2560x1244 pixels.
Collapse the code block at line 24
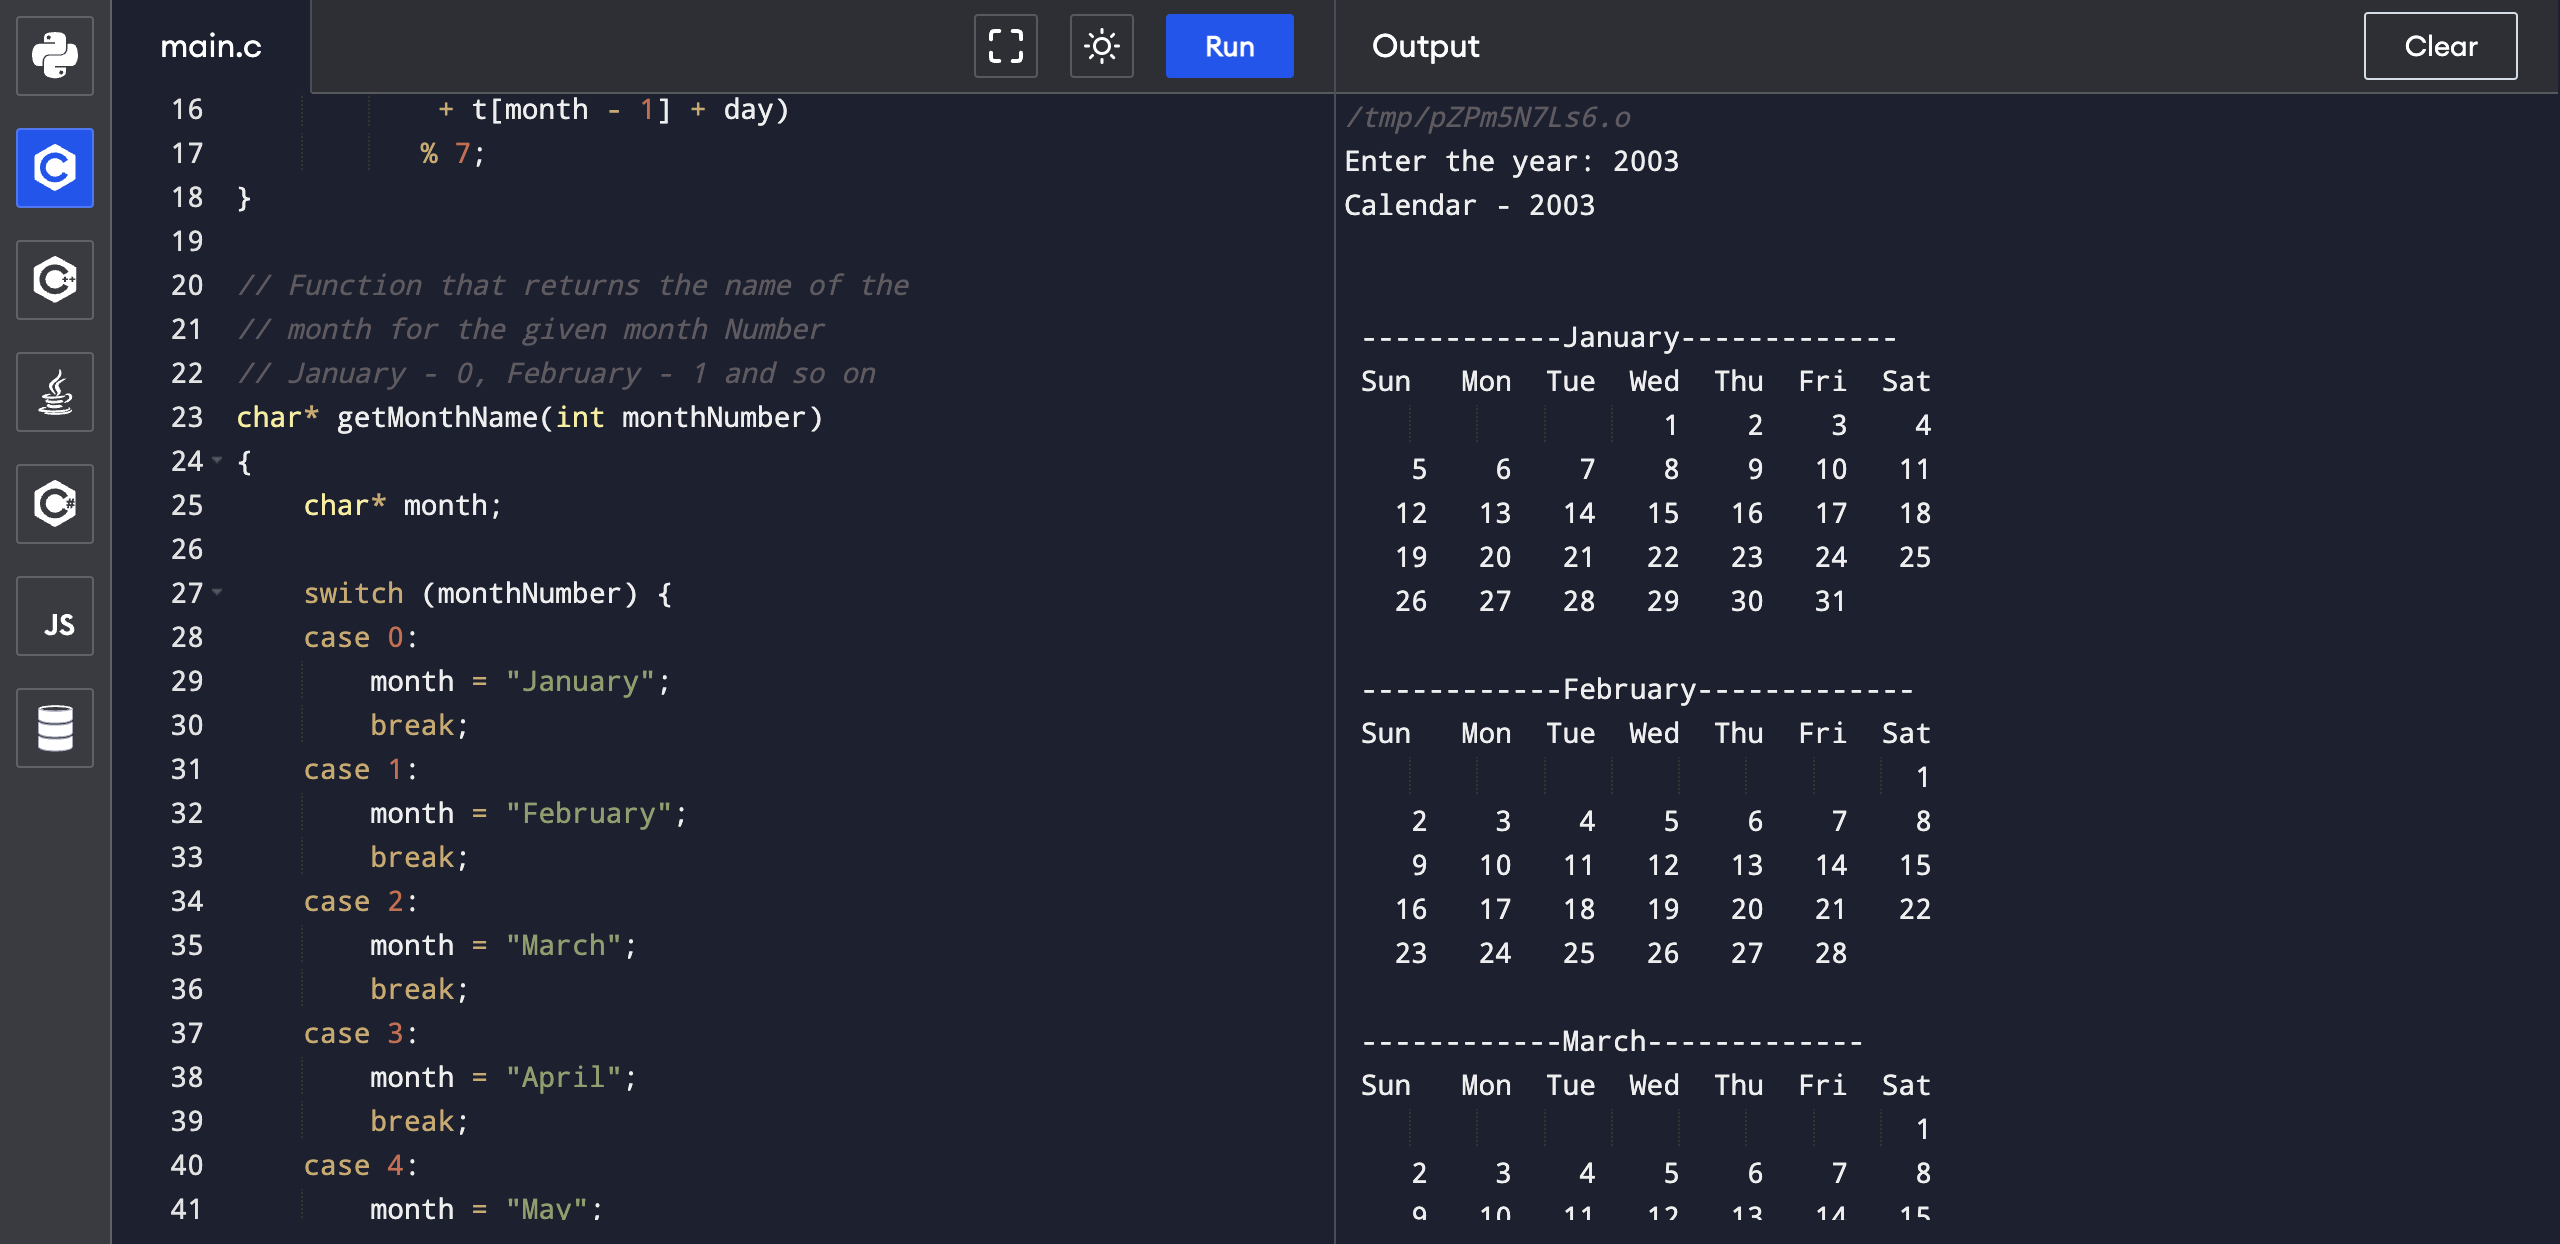[218, 461]
